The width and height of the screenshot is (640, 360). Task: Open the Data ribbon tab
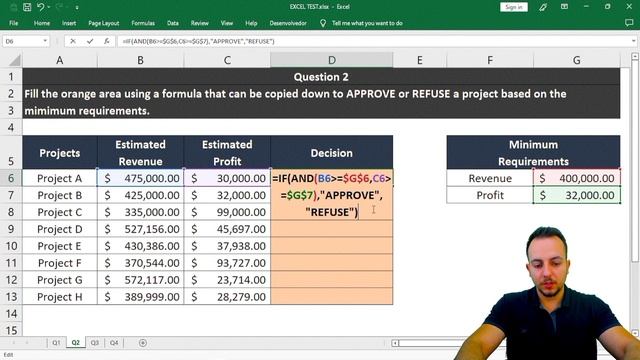click(x=173, y=23)
